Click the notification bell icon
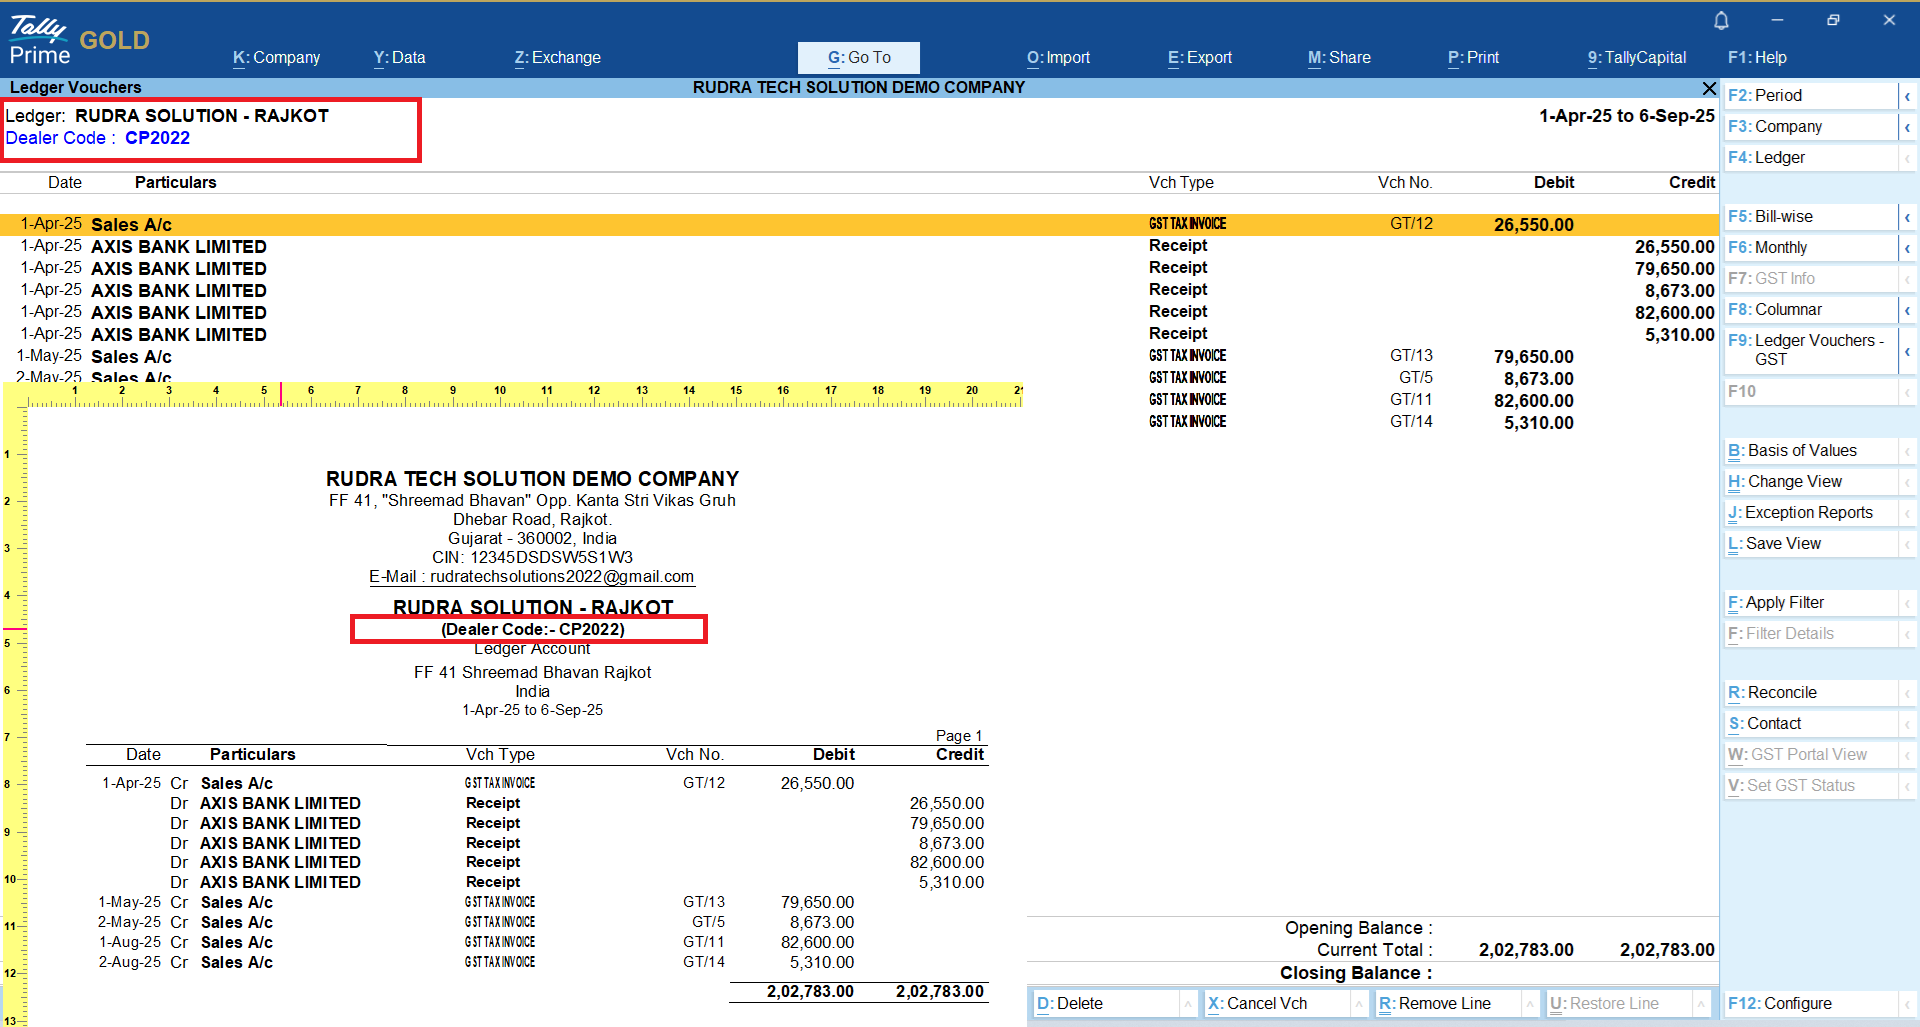Image resolution: width=1920 pixels, height=1027 pixels. [x=1721, y=21]
